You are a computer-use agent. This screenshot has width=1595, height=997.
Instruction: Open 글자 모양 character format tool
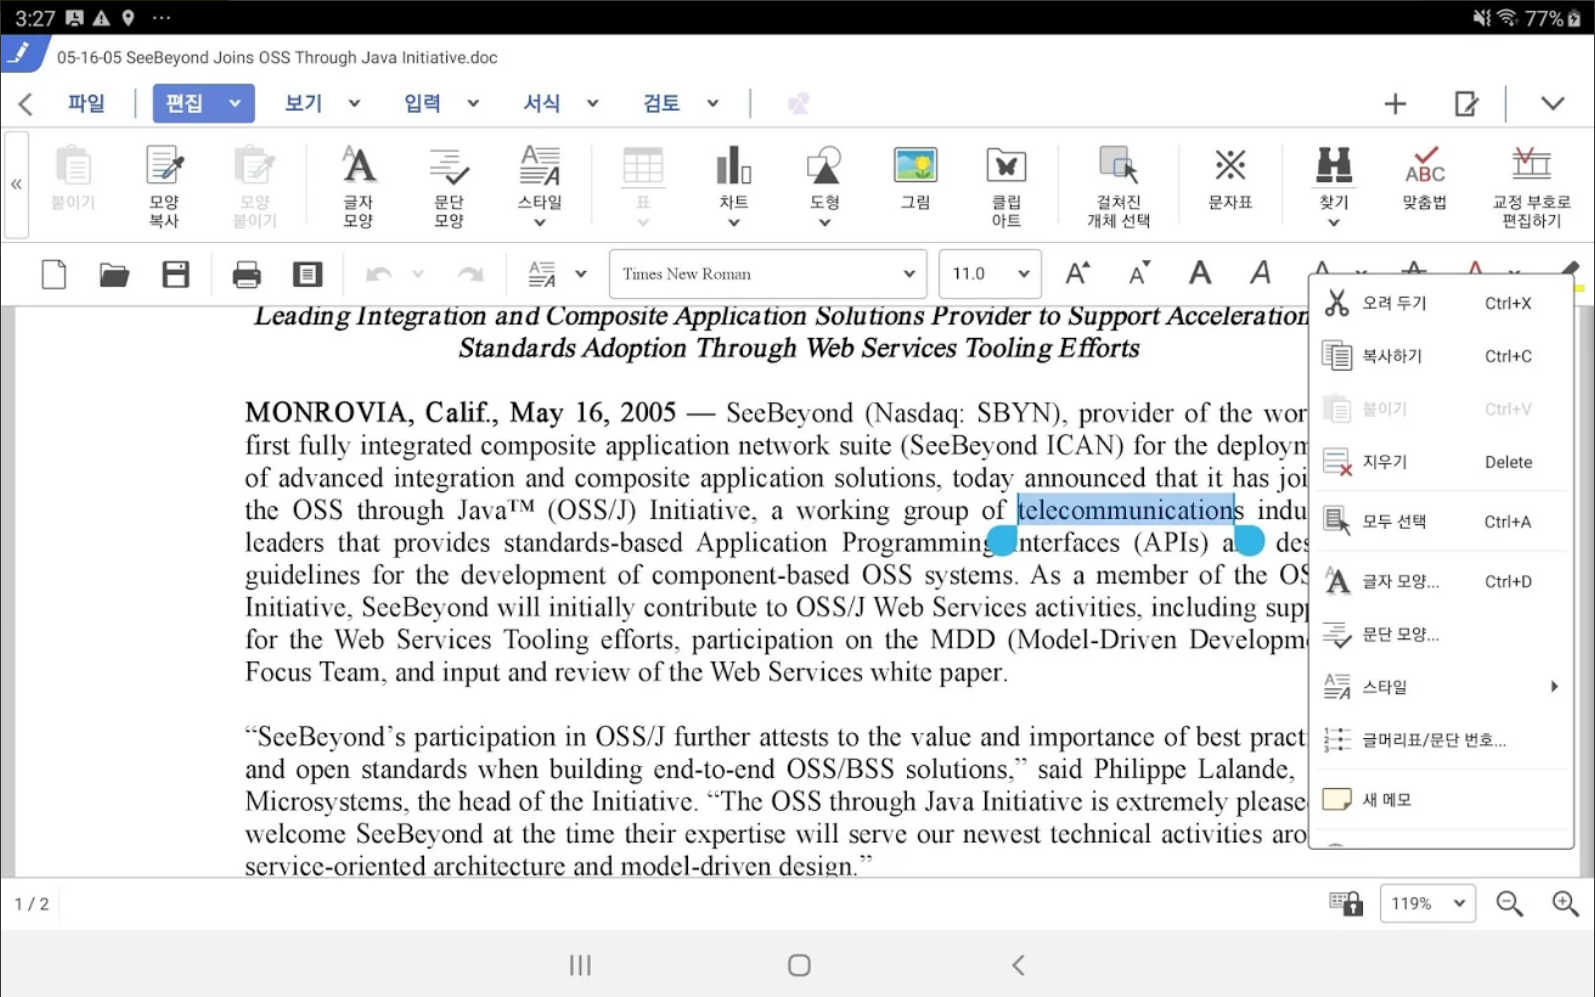pyautogui.click(x=358, y=186)
